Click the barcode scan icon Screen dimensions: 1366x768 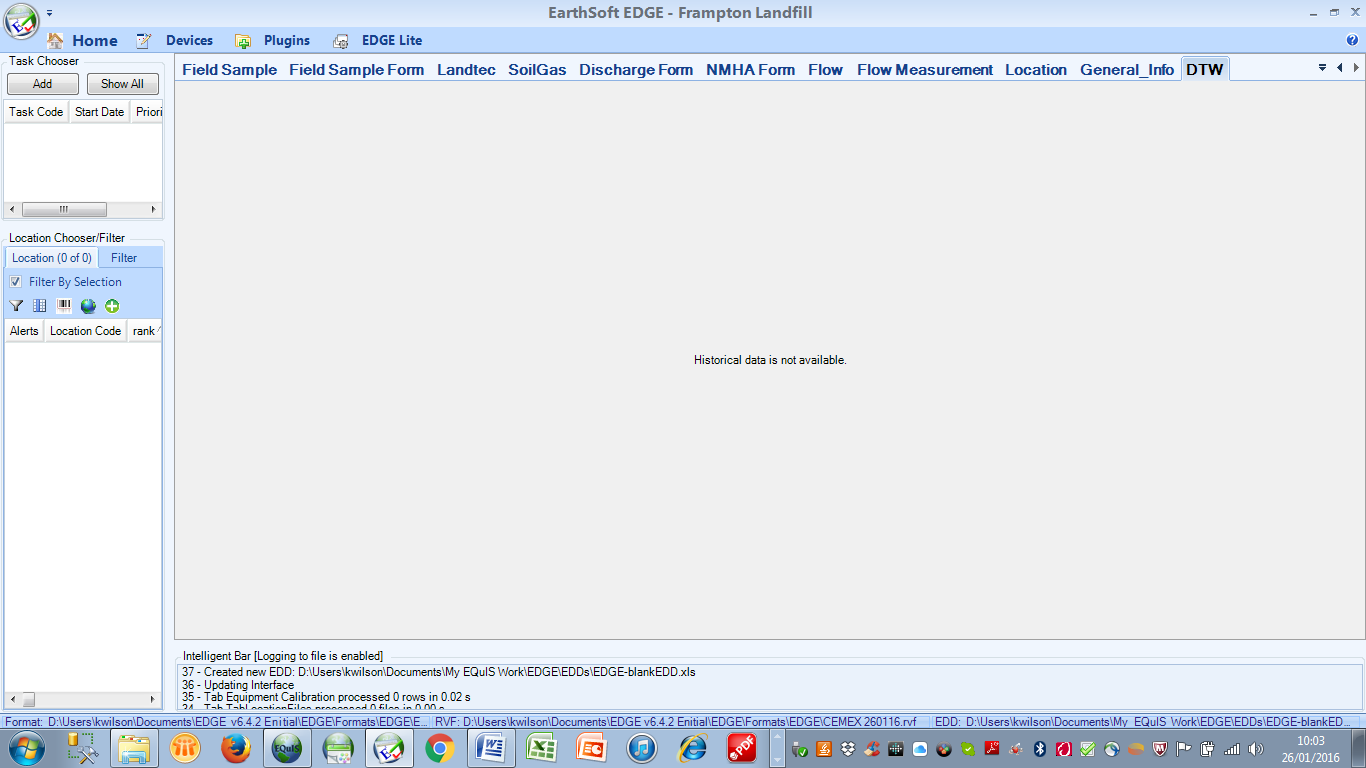tap(64, 306)
